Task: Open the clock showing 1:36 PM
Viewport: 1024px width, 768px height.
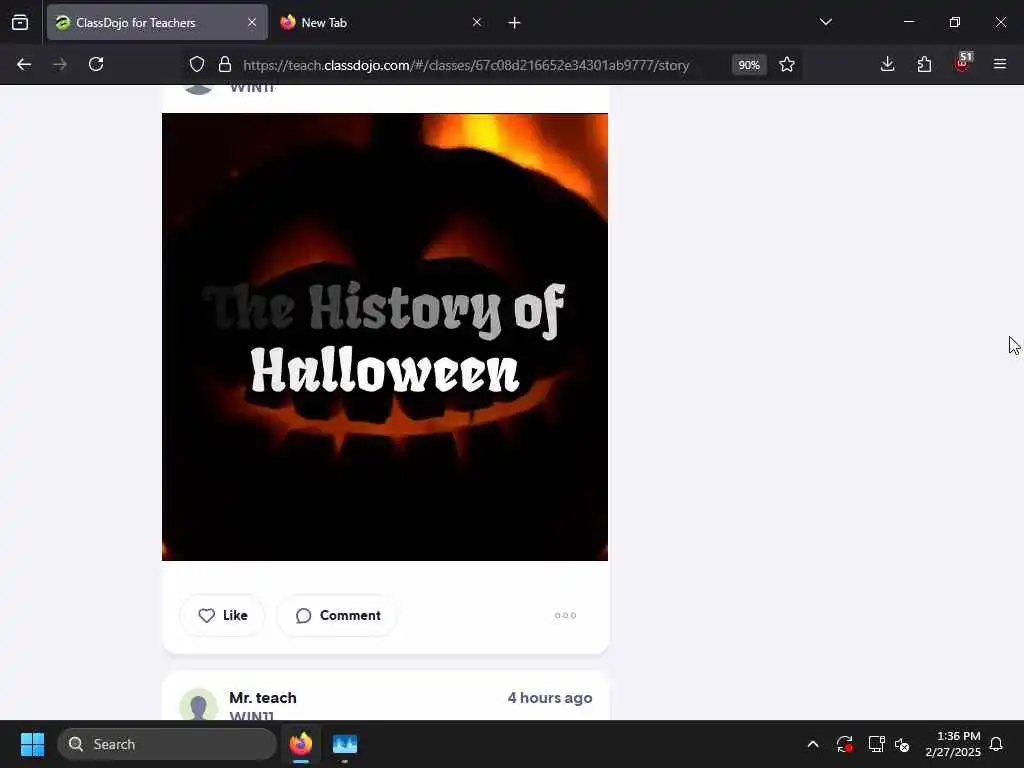Action: [952, 744]
